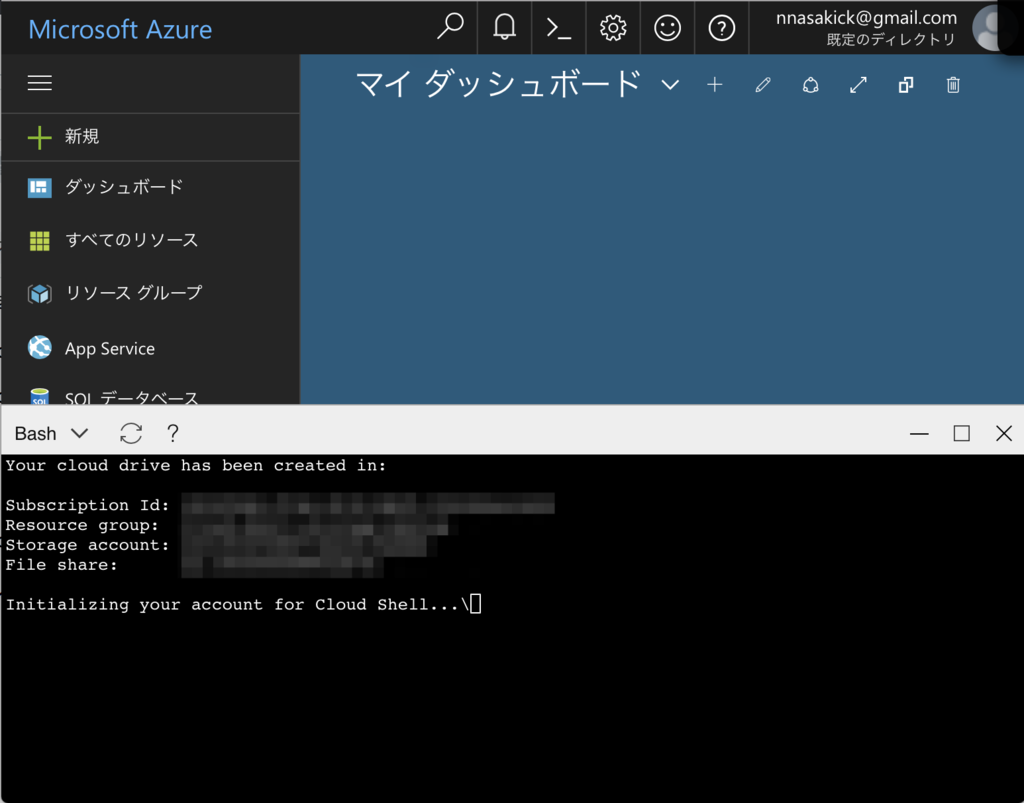Restart Cloud Shell with refresh icon
Screen dimensions: 1024x803
(x=131, y=433)
